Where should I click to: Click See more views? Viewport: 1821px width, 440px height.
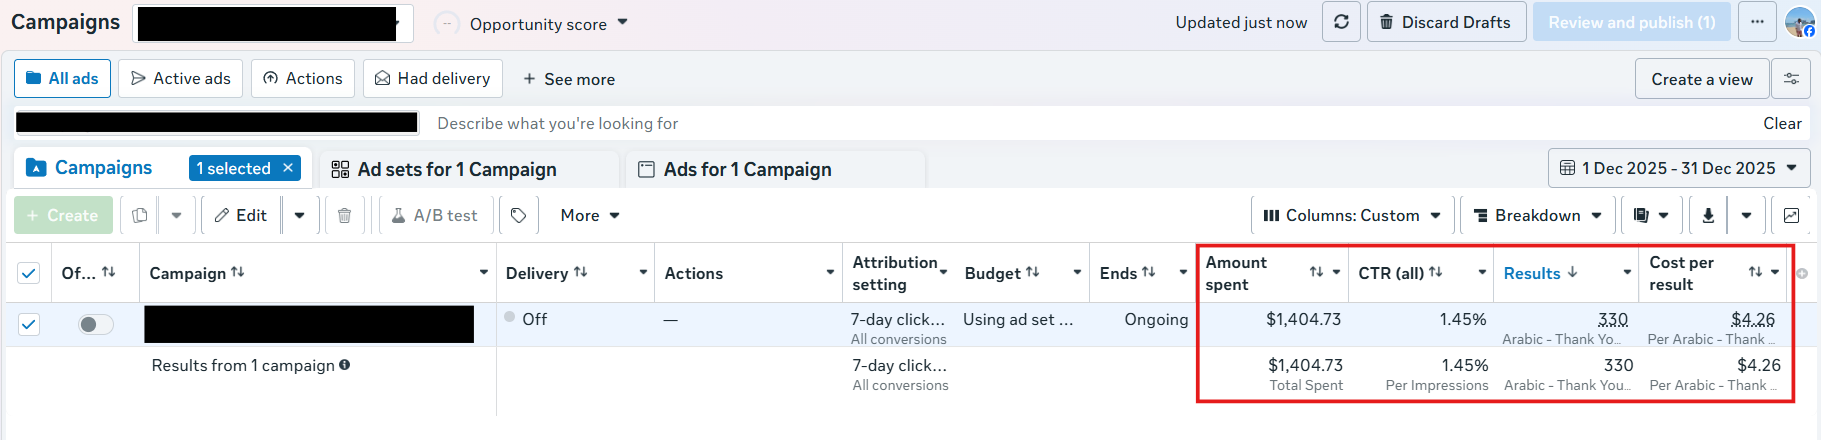click(x=569, y=79)
